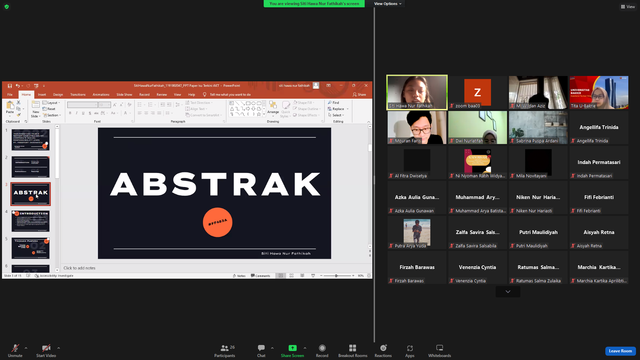
Task: Click the Find magnifier in Editing group
Action: click(x=330, y=102)
